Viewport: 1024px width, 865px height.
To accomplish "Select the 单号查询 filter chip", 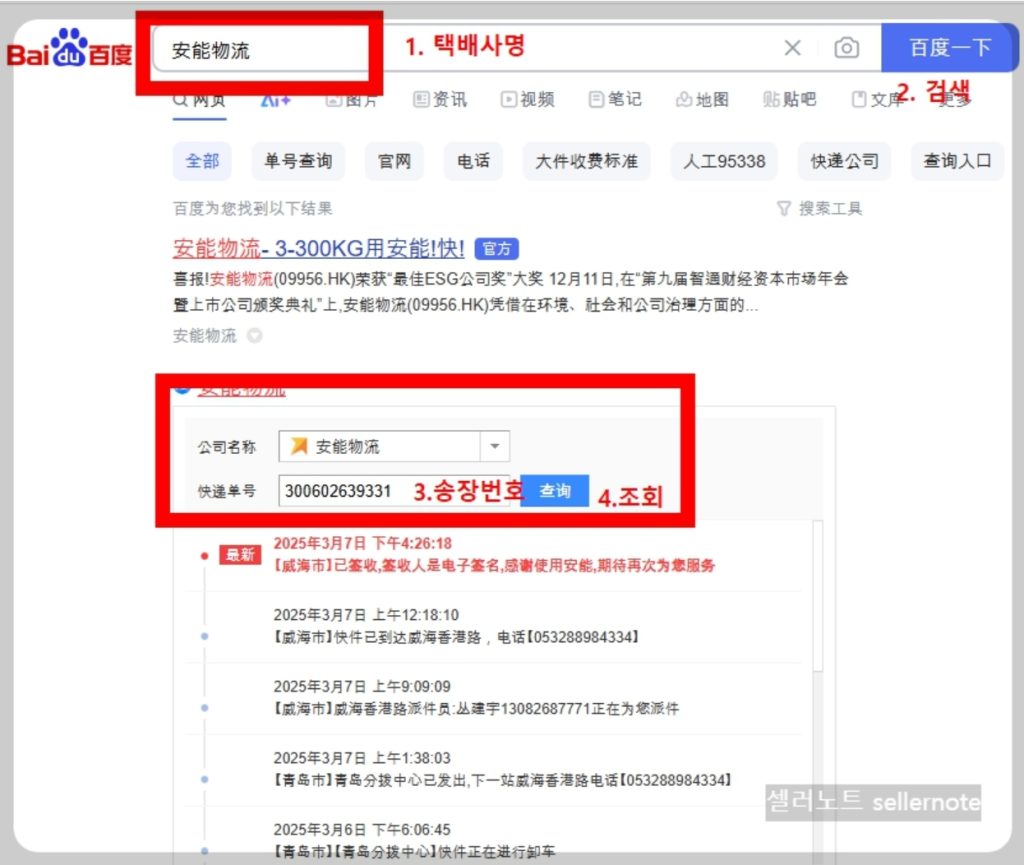I will point(298,161).
